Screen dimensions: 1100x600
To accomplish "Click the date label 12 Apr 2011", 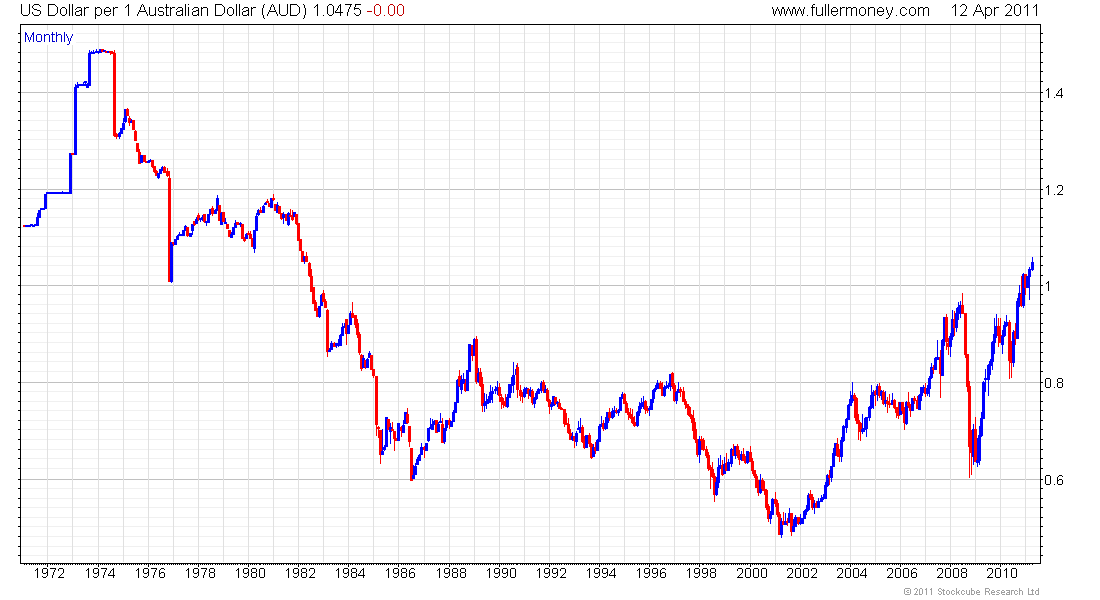I will (x=994, y=11).
